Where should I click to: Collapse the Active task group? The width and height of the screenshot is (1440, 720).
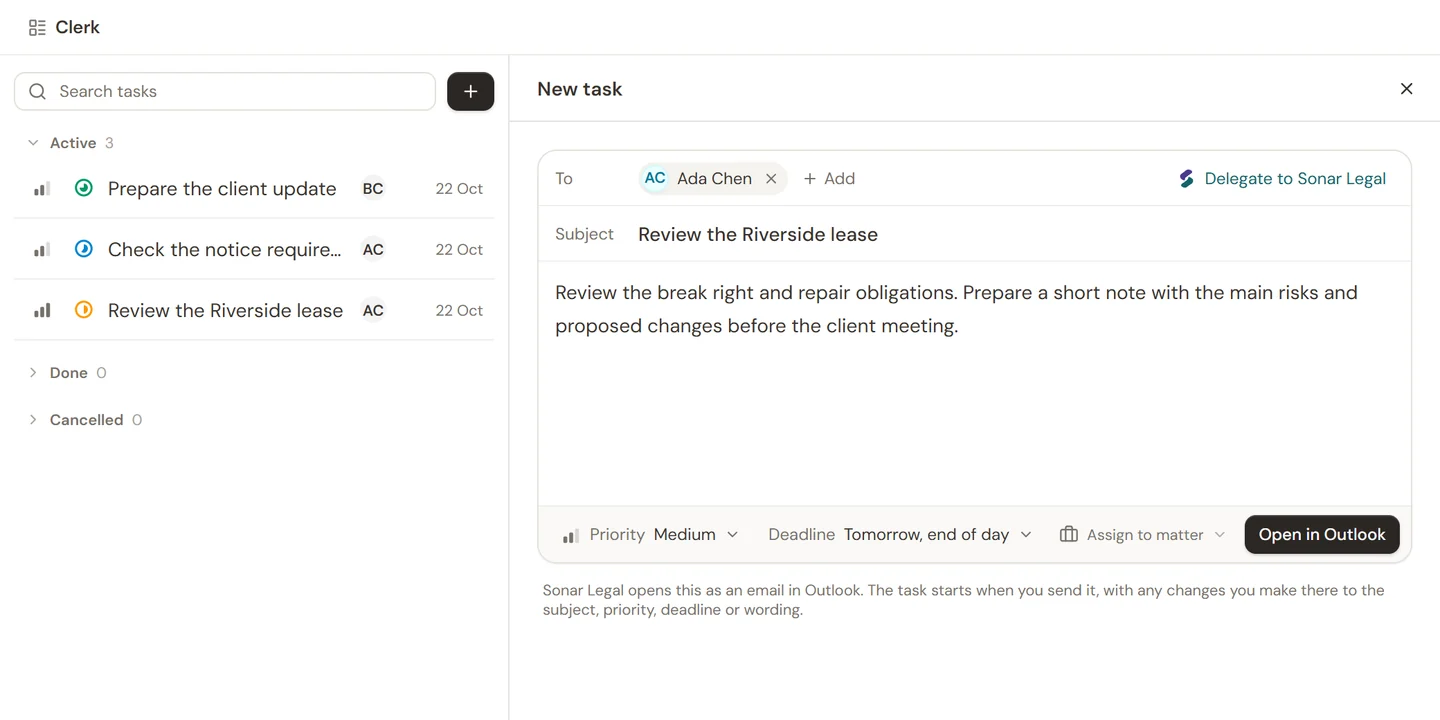[33, 143]
